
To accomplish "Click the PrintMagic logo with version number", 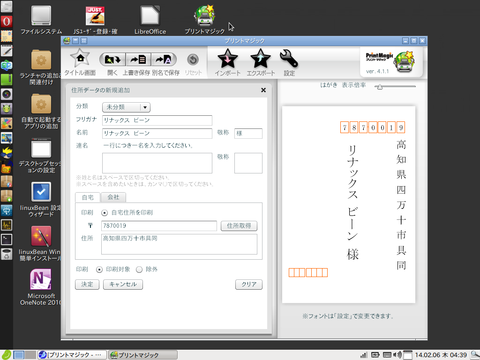I will pyautogui.click(x=390, y=62).
